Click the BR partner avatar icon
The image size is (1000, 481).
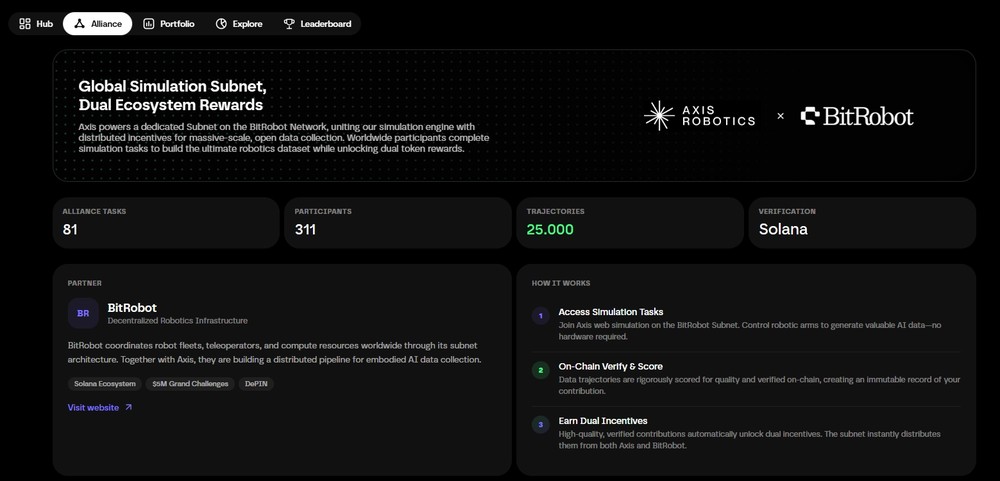point(83,313)
